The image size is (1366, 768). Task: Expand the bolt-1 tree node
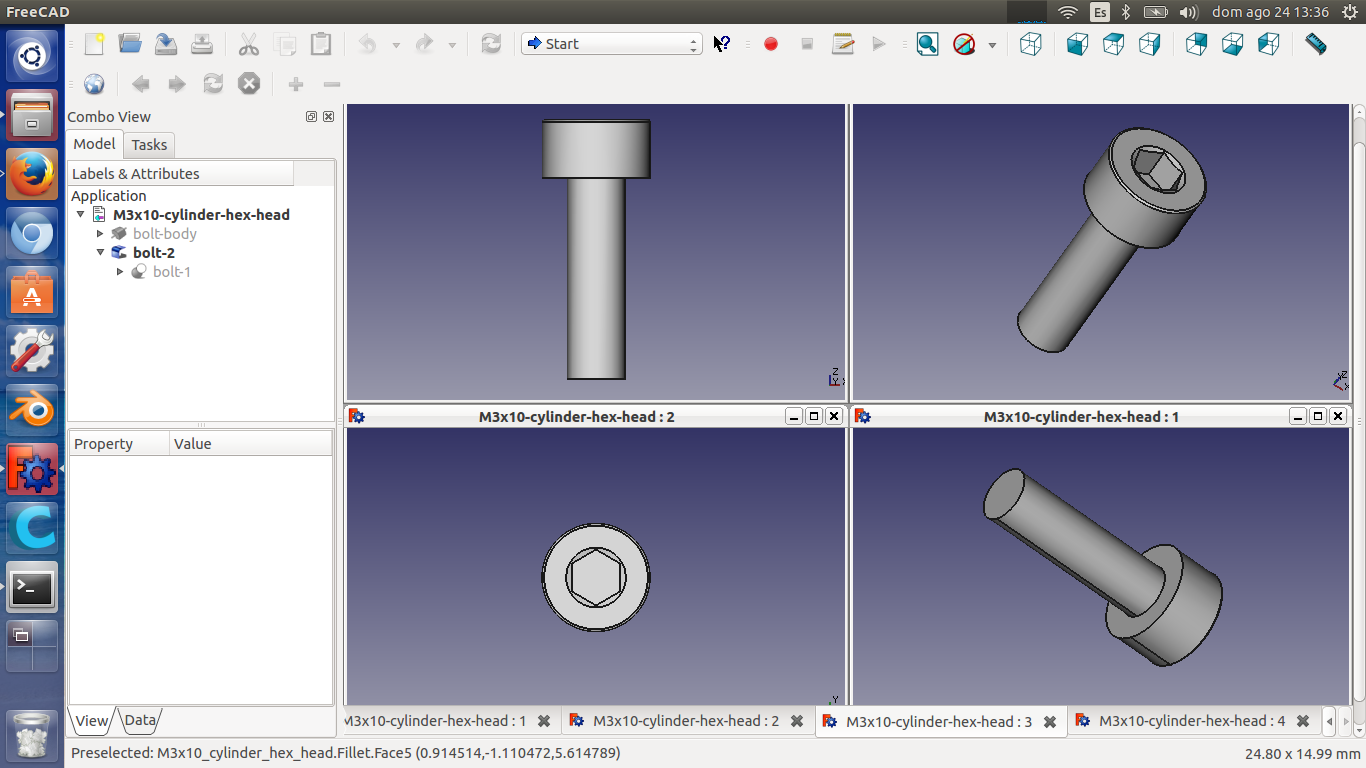tap(120, 271)
